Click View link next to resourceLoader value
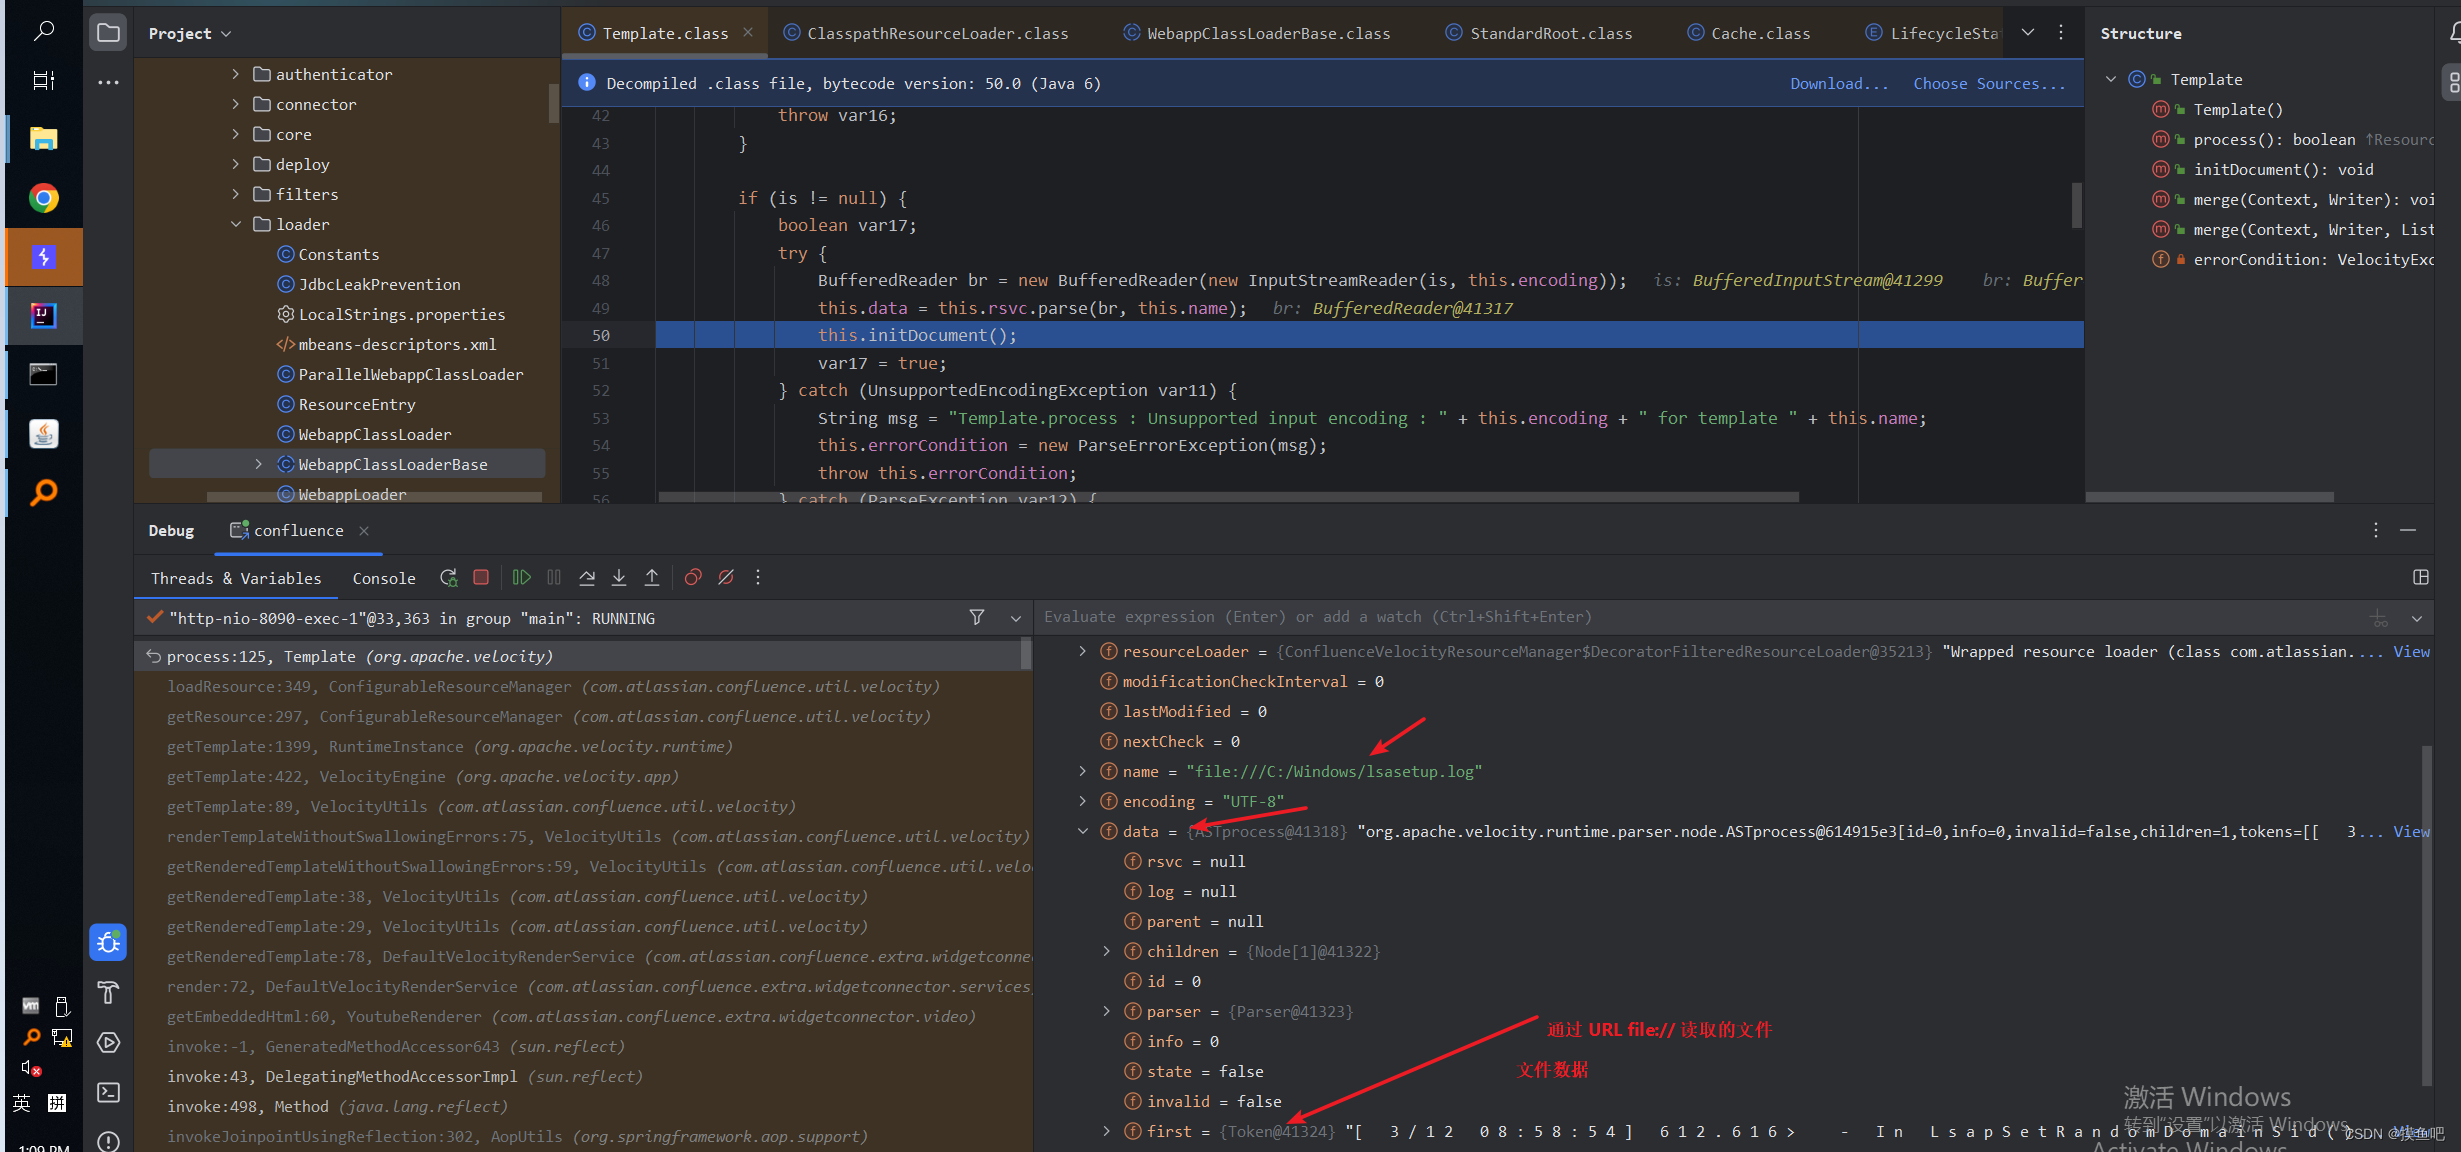Viewport: 2461px width, 1152px height. pyautogui.click(x=2412, y=651)
